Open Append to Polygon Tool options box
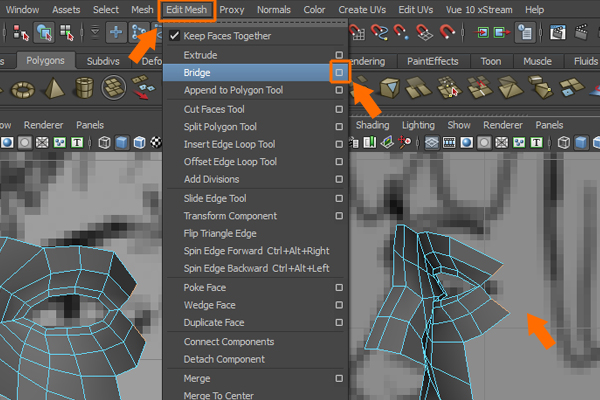The image size is (600, 400). tap(339, 90)
